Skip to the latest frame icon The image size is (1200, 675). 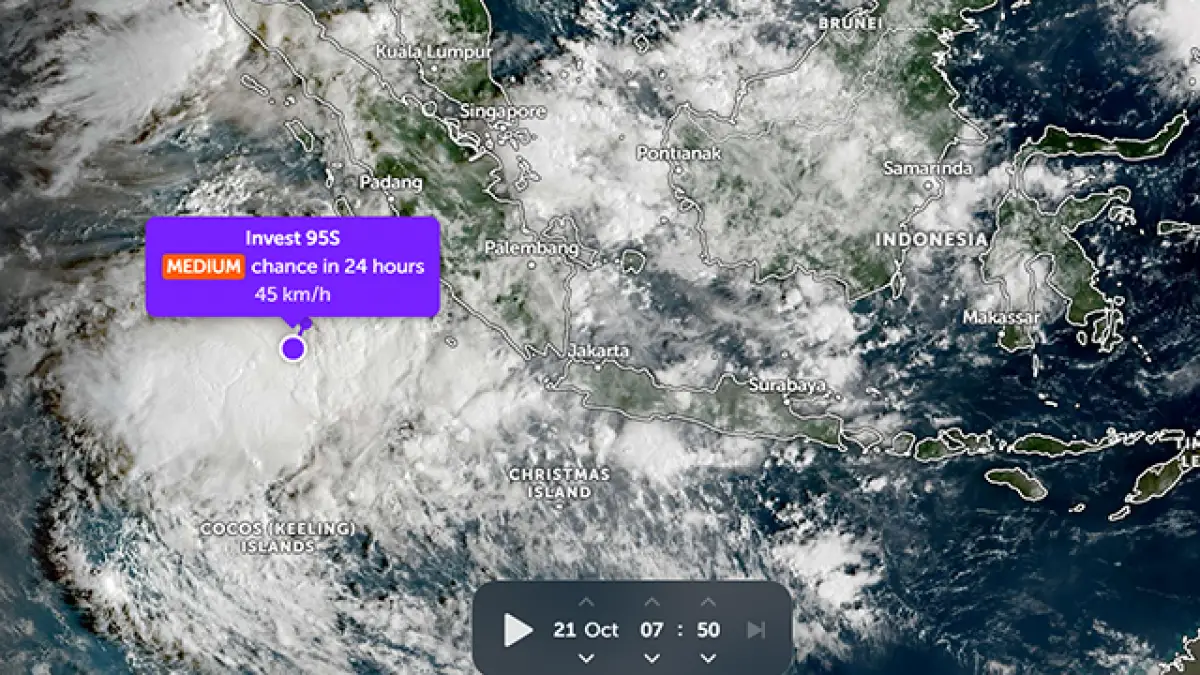coord(756,630)
